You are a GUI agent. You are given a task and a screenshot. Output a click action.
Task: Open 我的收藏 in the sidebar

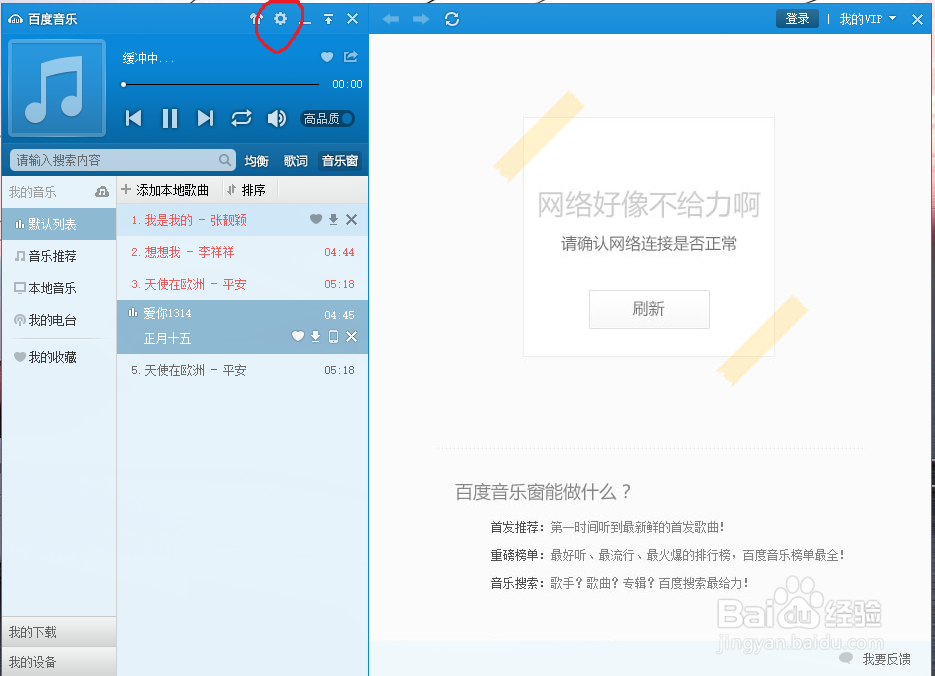click(59, 357)
